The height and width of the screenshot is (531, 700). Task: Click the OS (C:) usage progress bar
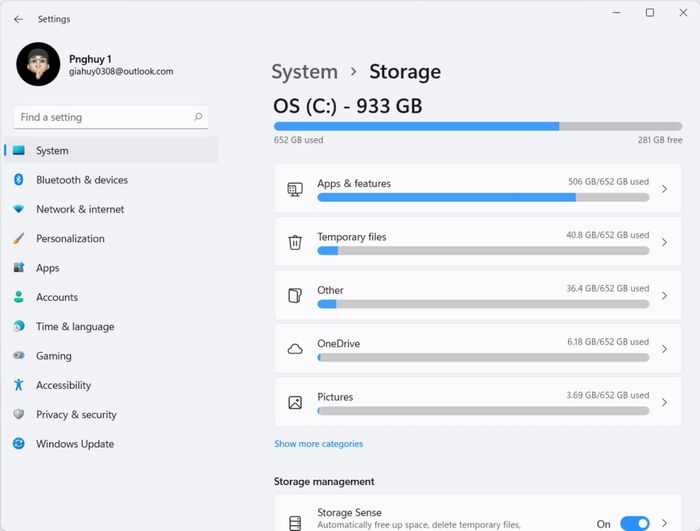point(478,126)
